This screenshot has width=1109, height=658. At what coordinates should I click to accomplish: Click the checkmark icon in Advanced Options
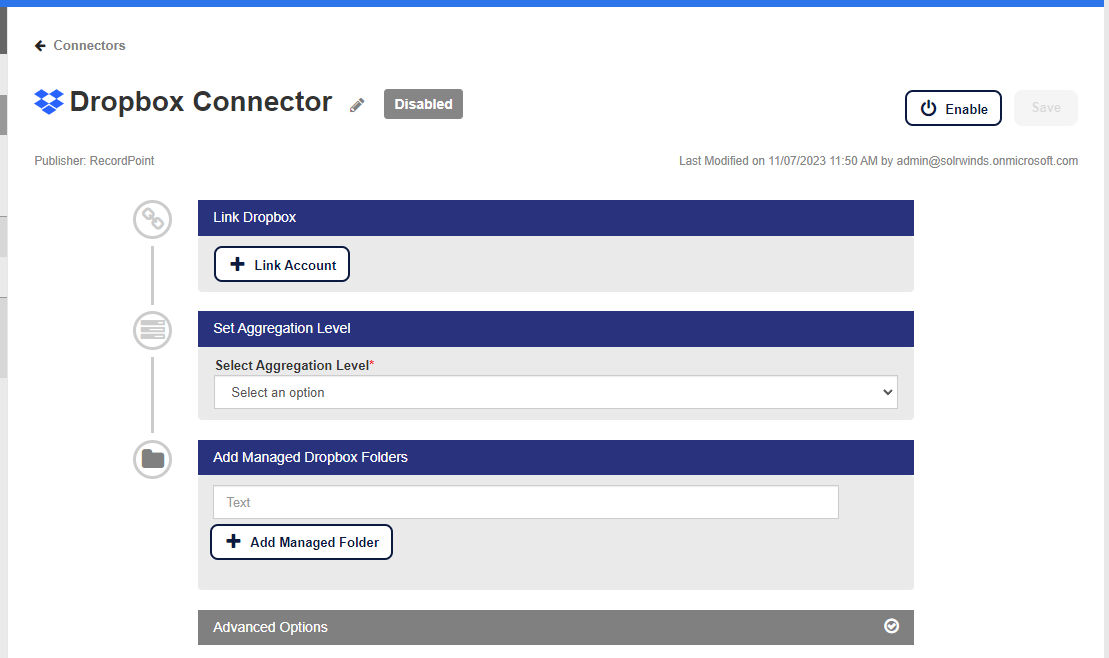coord(891,626)
